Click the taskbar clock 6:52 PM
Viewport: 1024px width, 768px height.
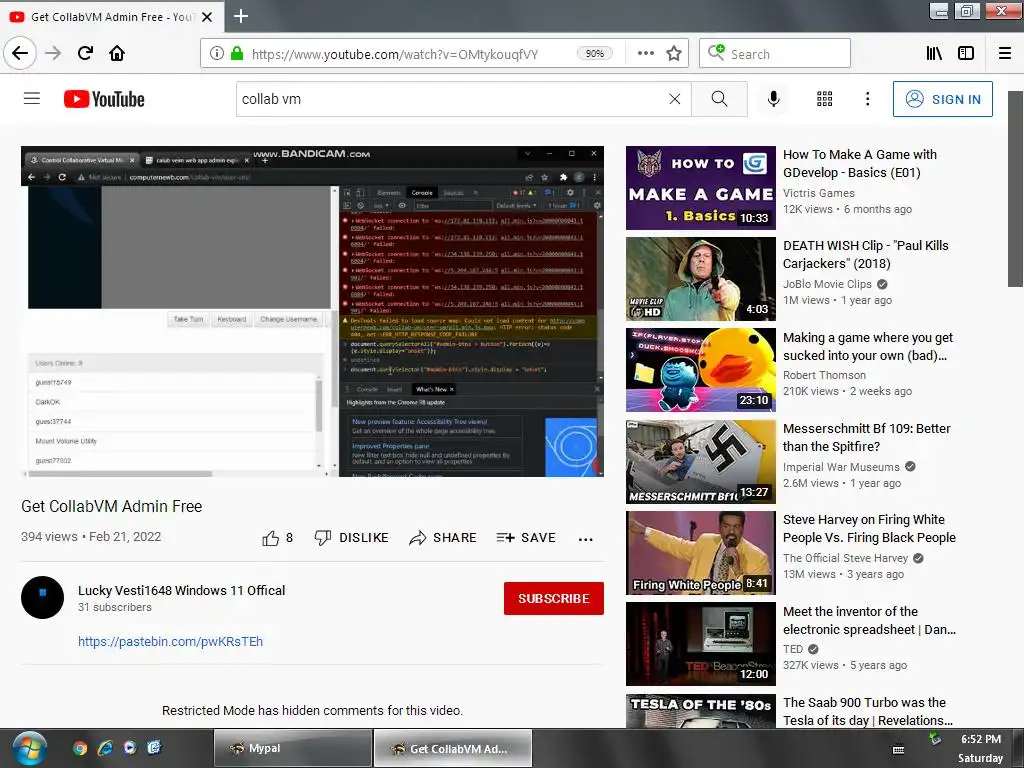[x=980, y=739]
